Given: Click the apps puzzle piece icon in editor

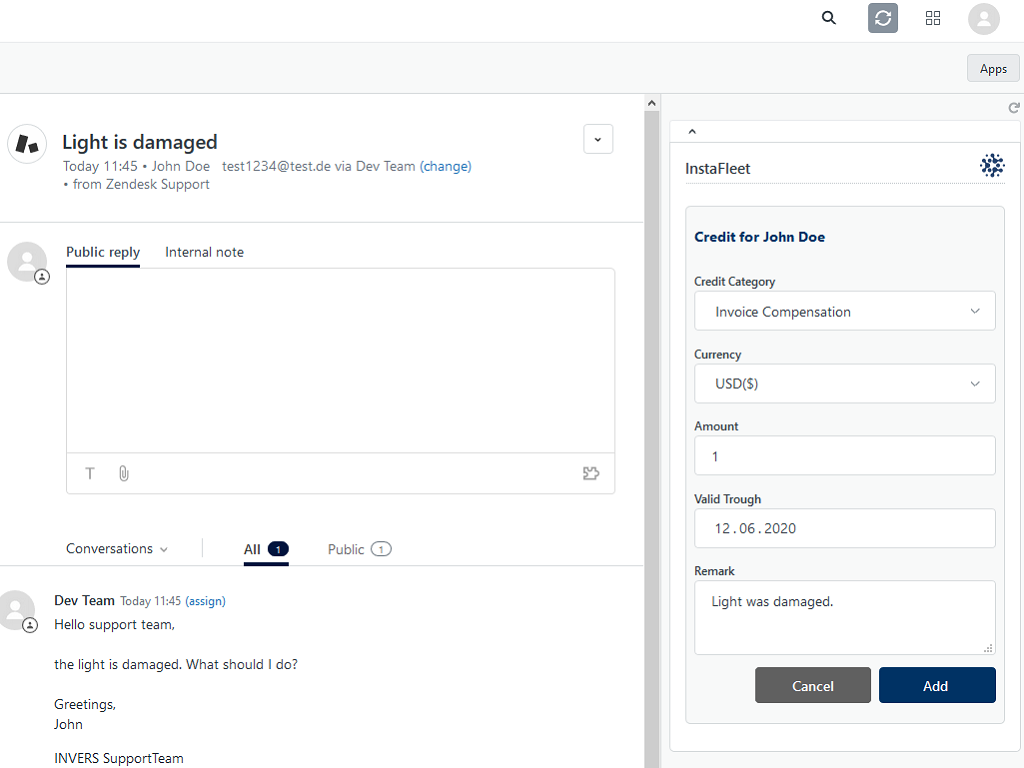Looking at the screenshot, I should point(591,473).
